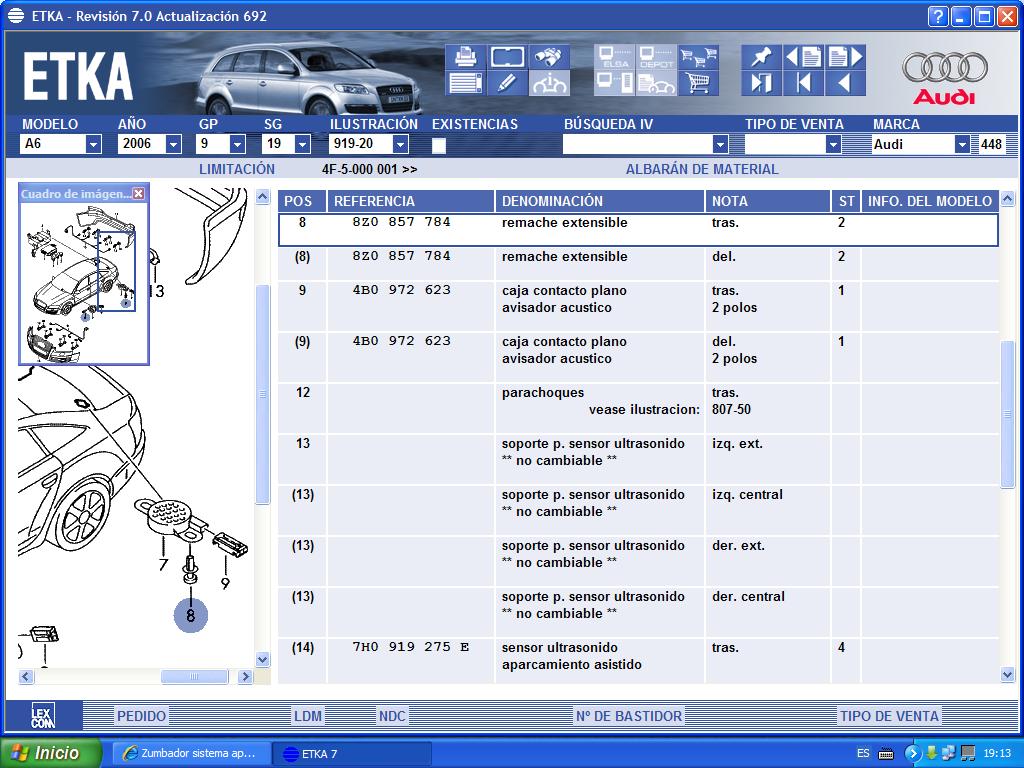Click the rectangular frame icon beside the printer
Image resolution: width=1024 pixels, height=768 pixels.
tap(507, 57)
